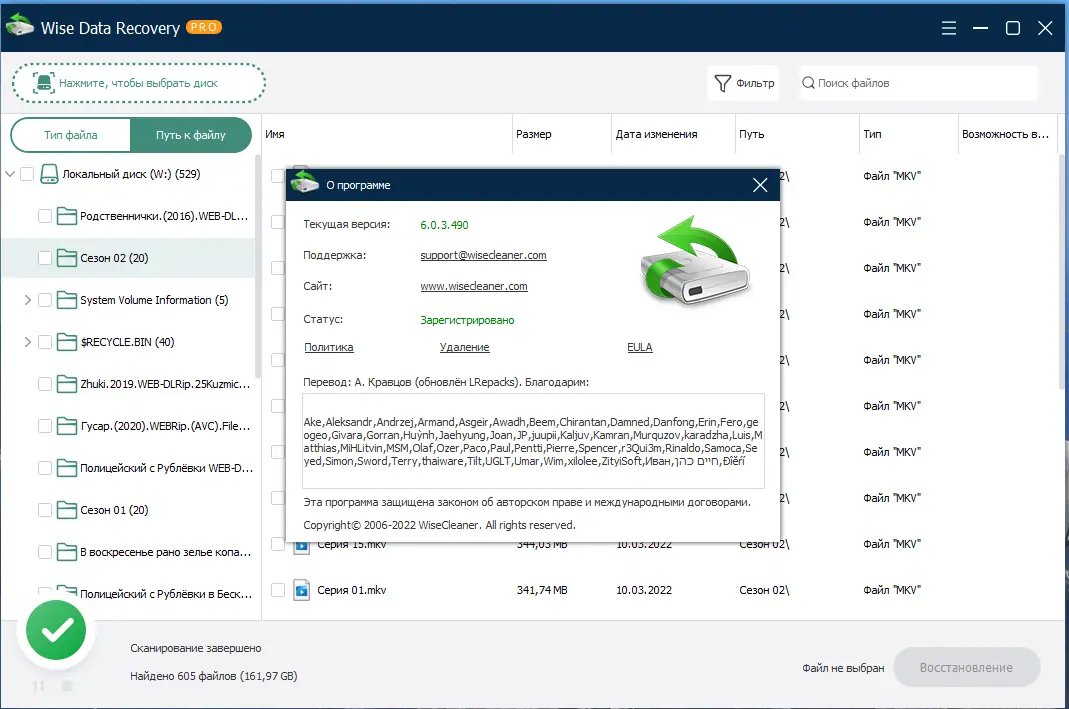Open the EULA link
Screen dimensions: 1069x709
pos(639,347)
